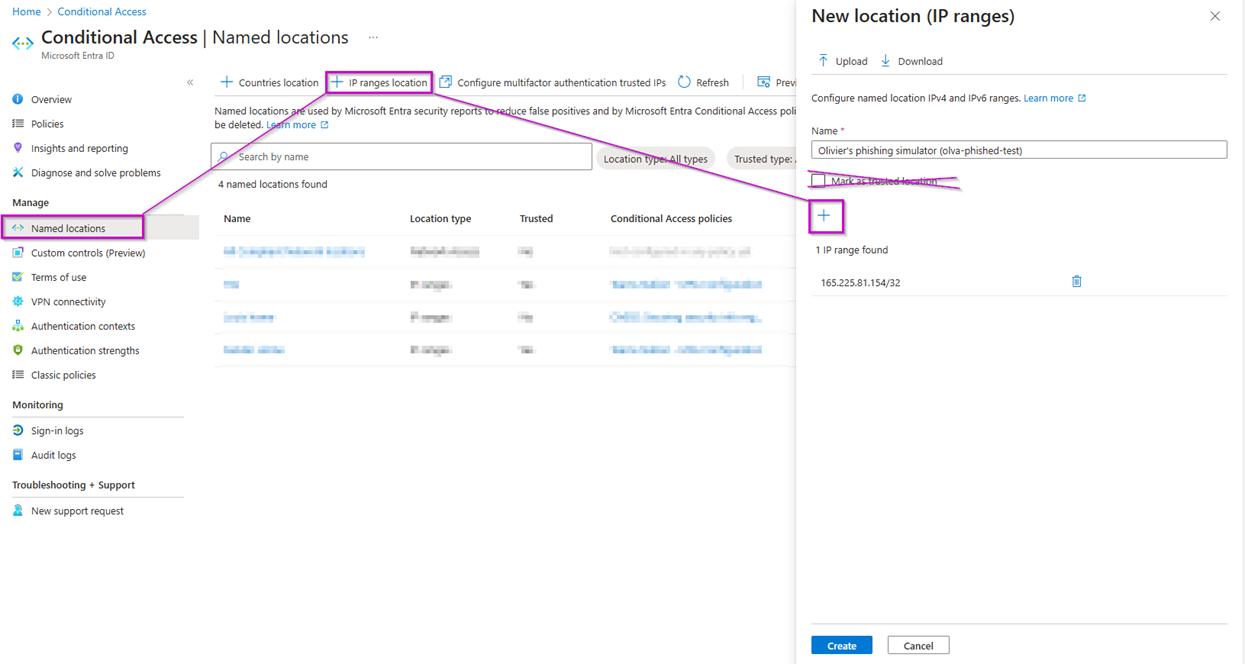The width and height of the screenshot is (1245, 664).
Task: Upload an IP ranges file
Action: click(x=841, y=61)
